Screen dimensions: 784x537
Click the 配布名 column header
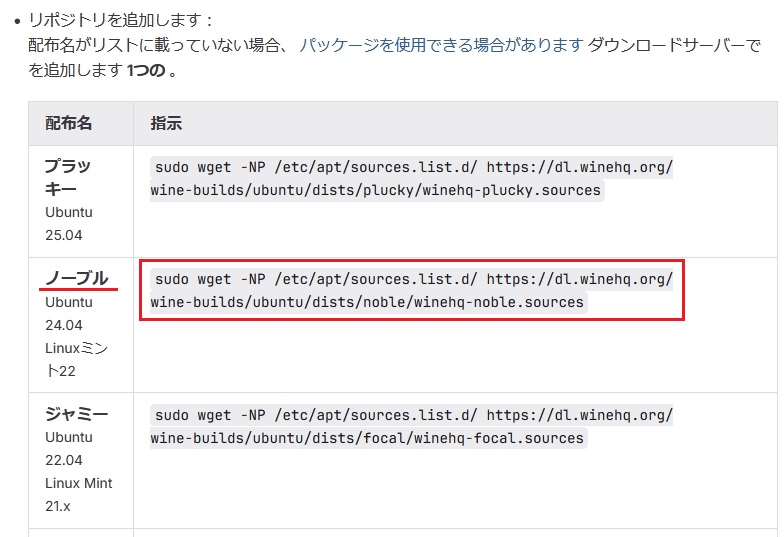pos(69,123)
